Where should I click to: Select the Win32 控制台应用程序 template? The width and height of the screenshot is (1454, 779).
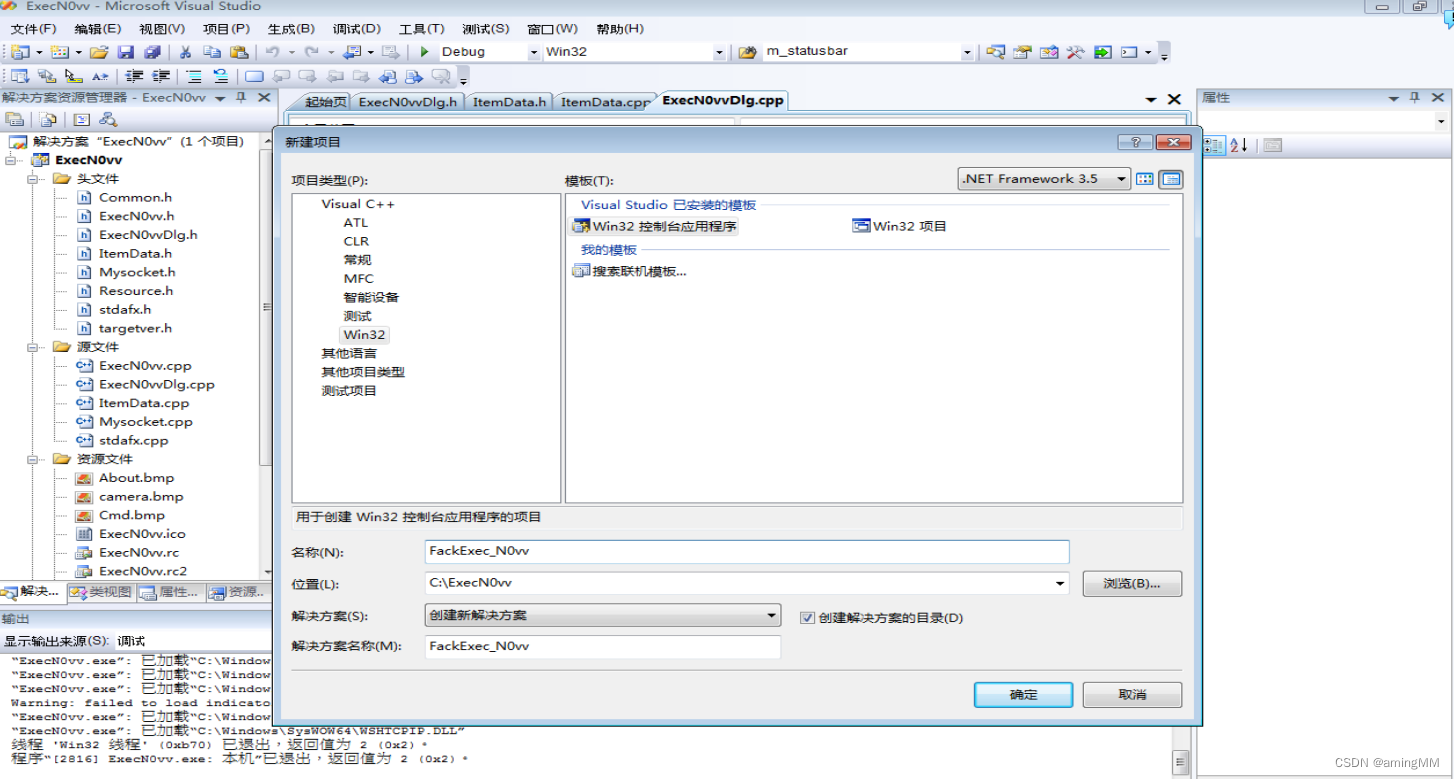(x=654, y=226)
